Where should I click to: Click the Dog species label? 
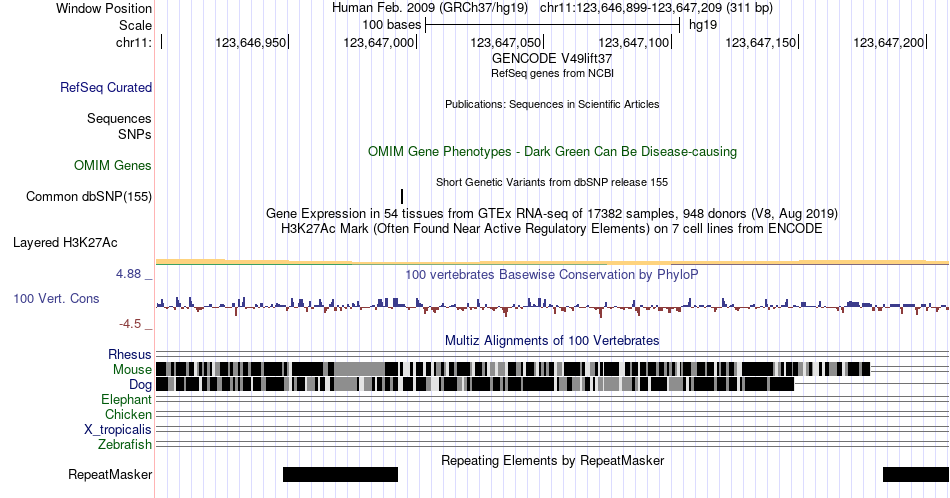(x=140, y=385)
